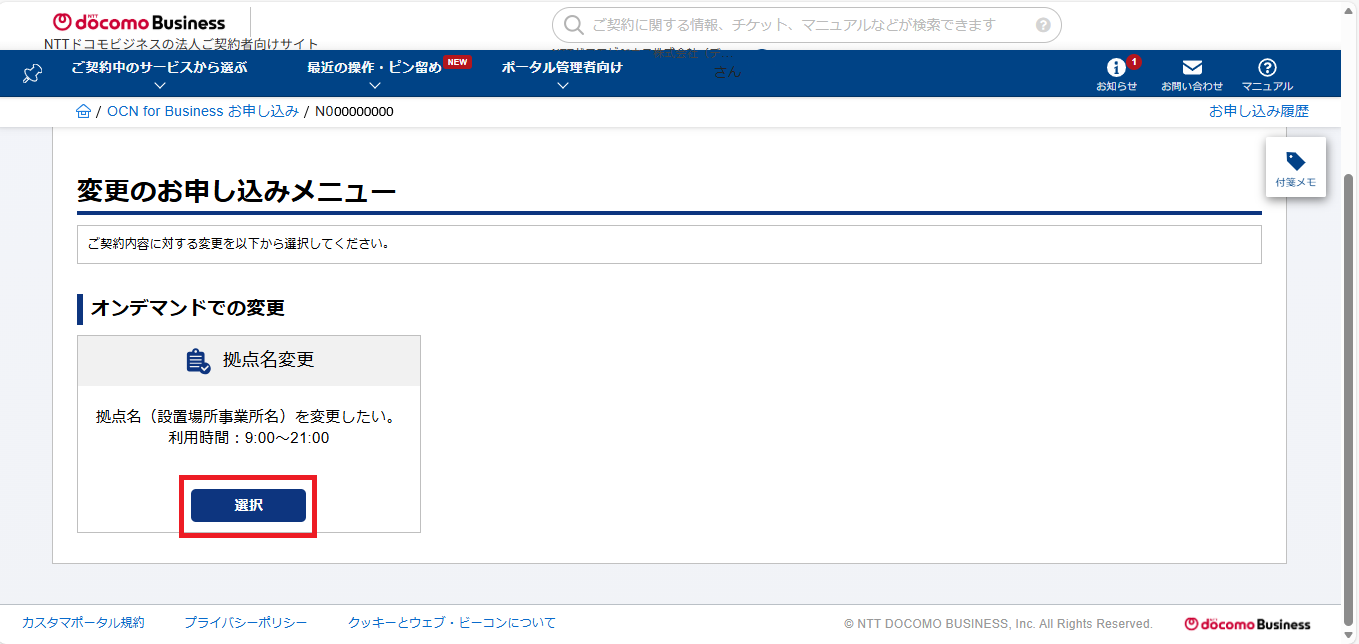Click the docomo Business logo
This screenshot has width=1359, height=644.
(139, 22)
